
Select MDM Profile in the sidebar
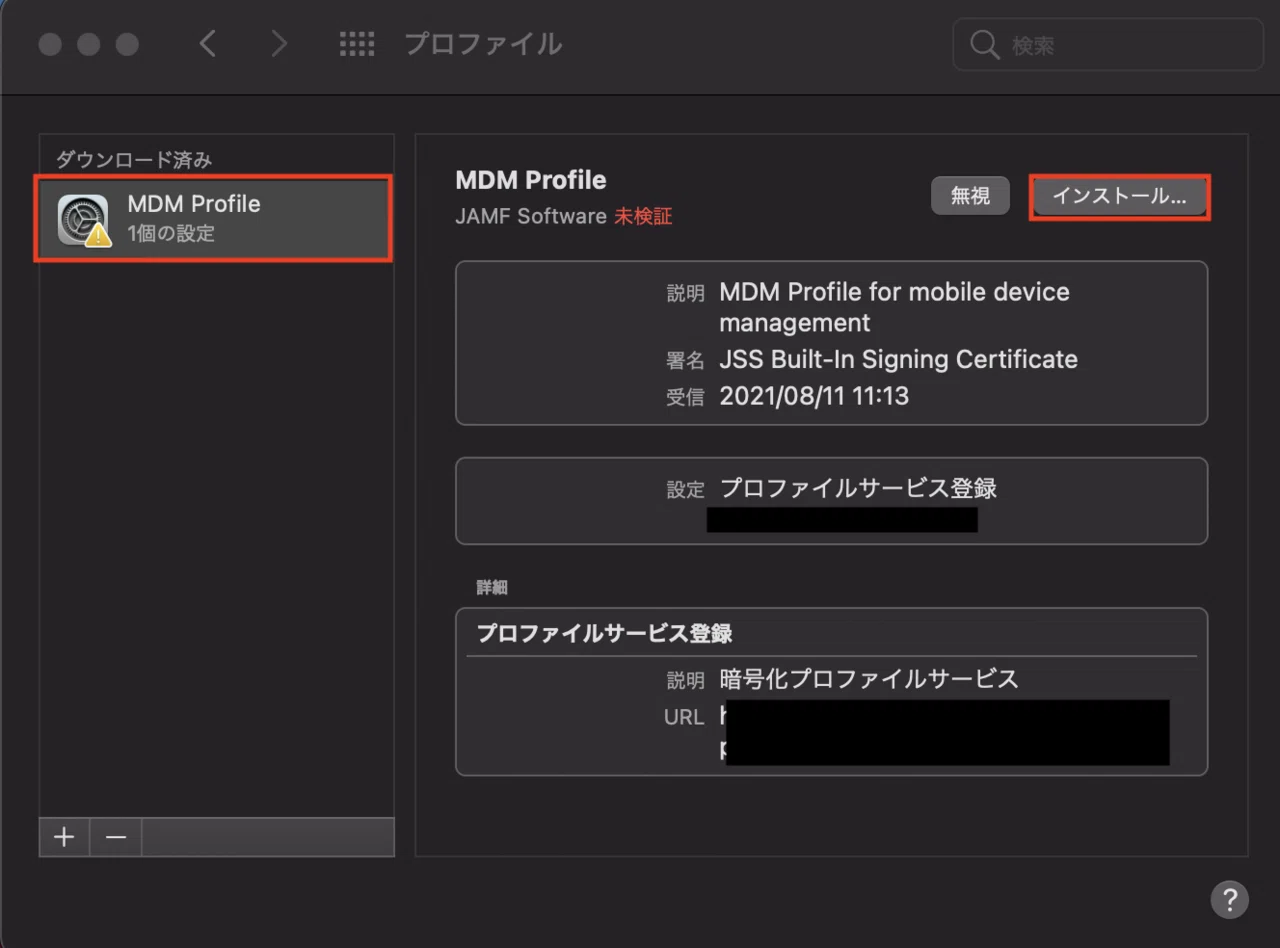click(213, 219)
